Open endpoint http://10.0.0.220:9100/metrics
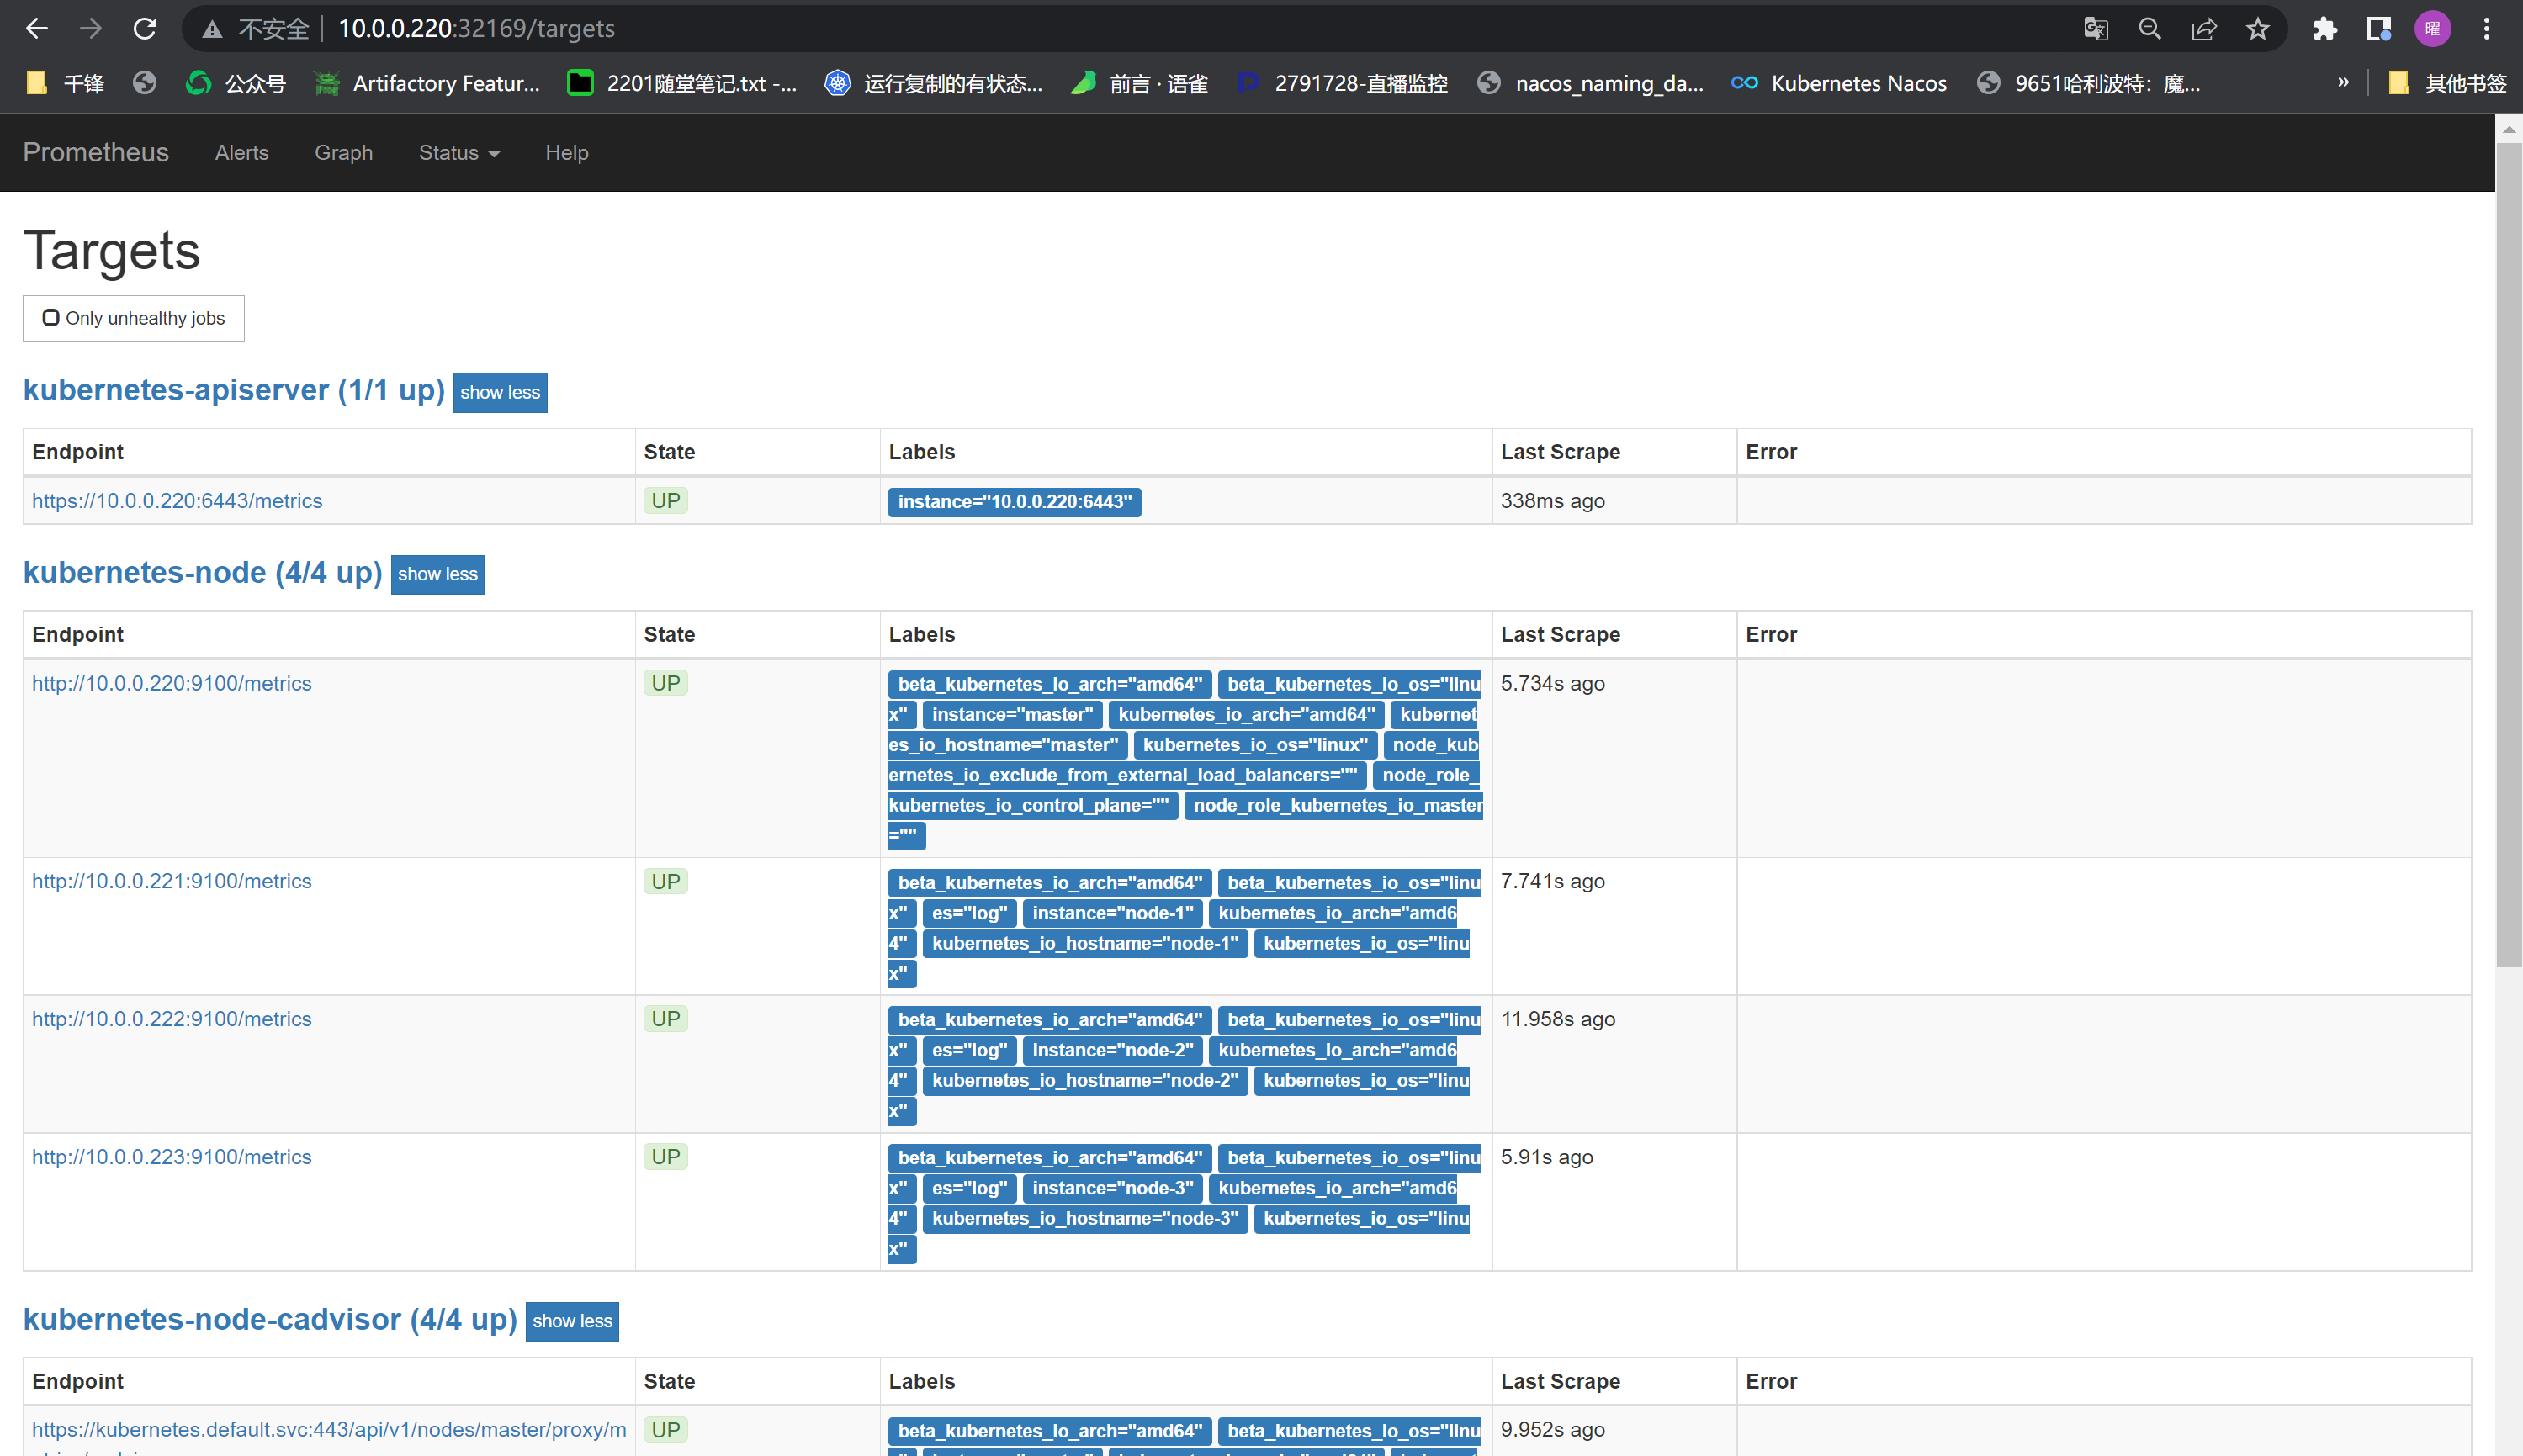This screenshot has width=2523, height=1456. tap(172, 683)
